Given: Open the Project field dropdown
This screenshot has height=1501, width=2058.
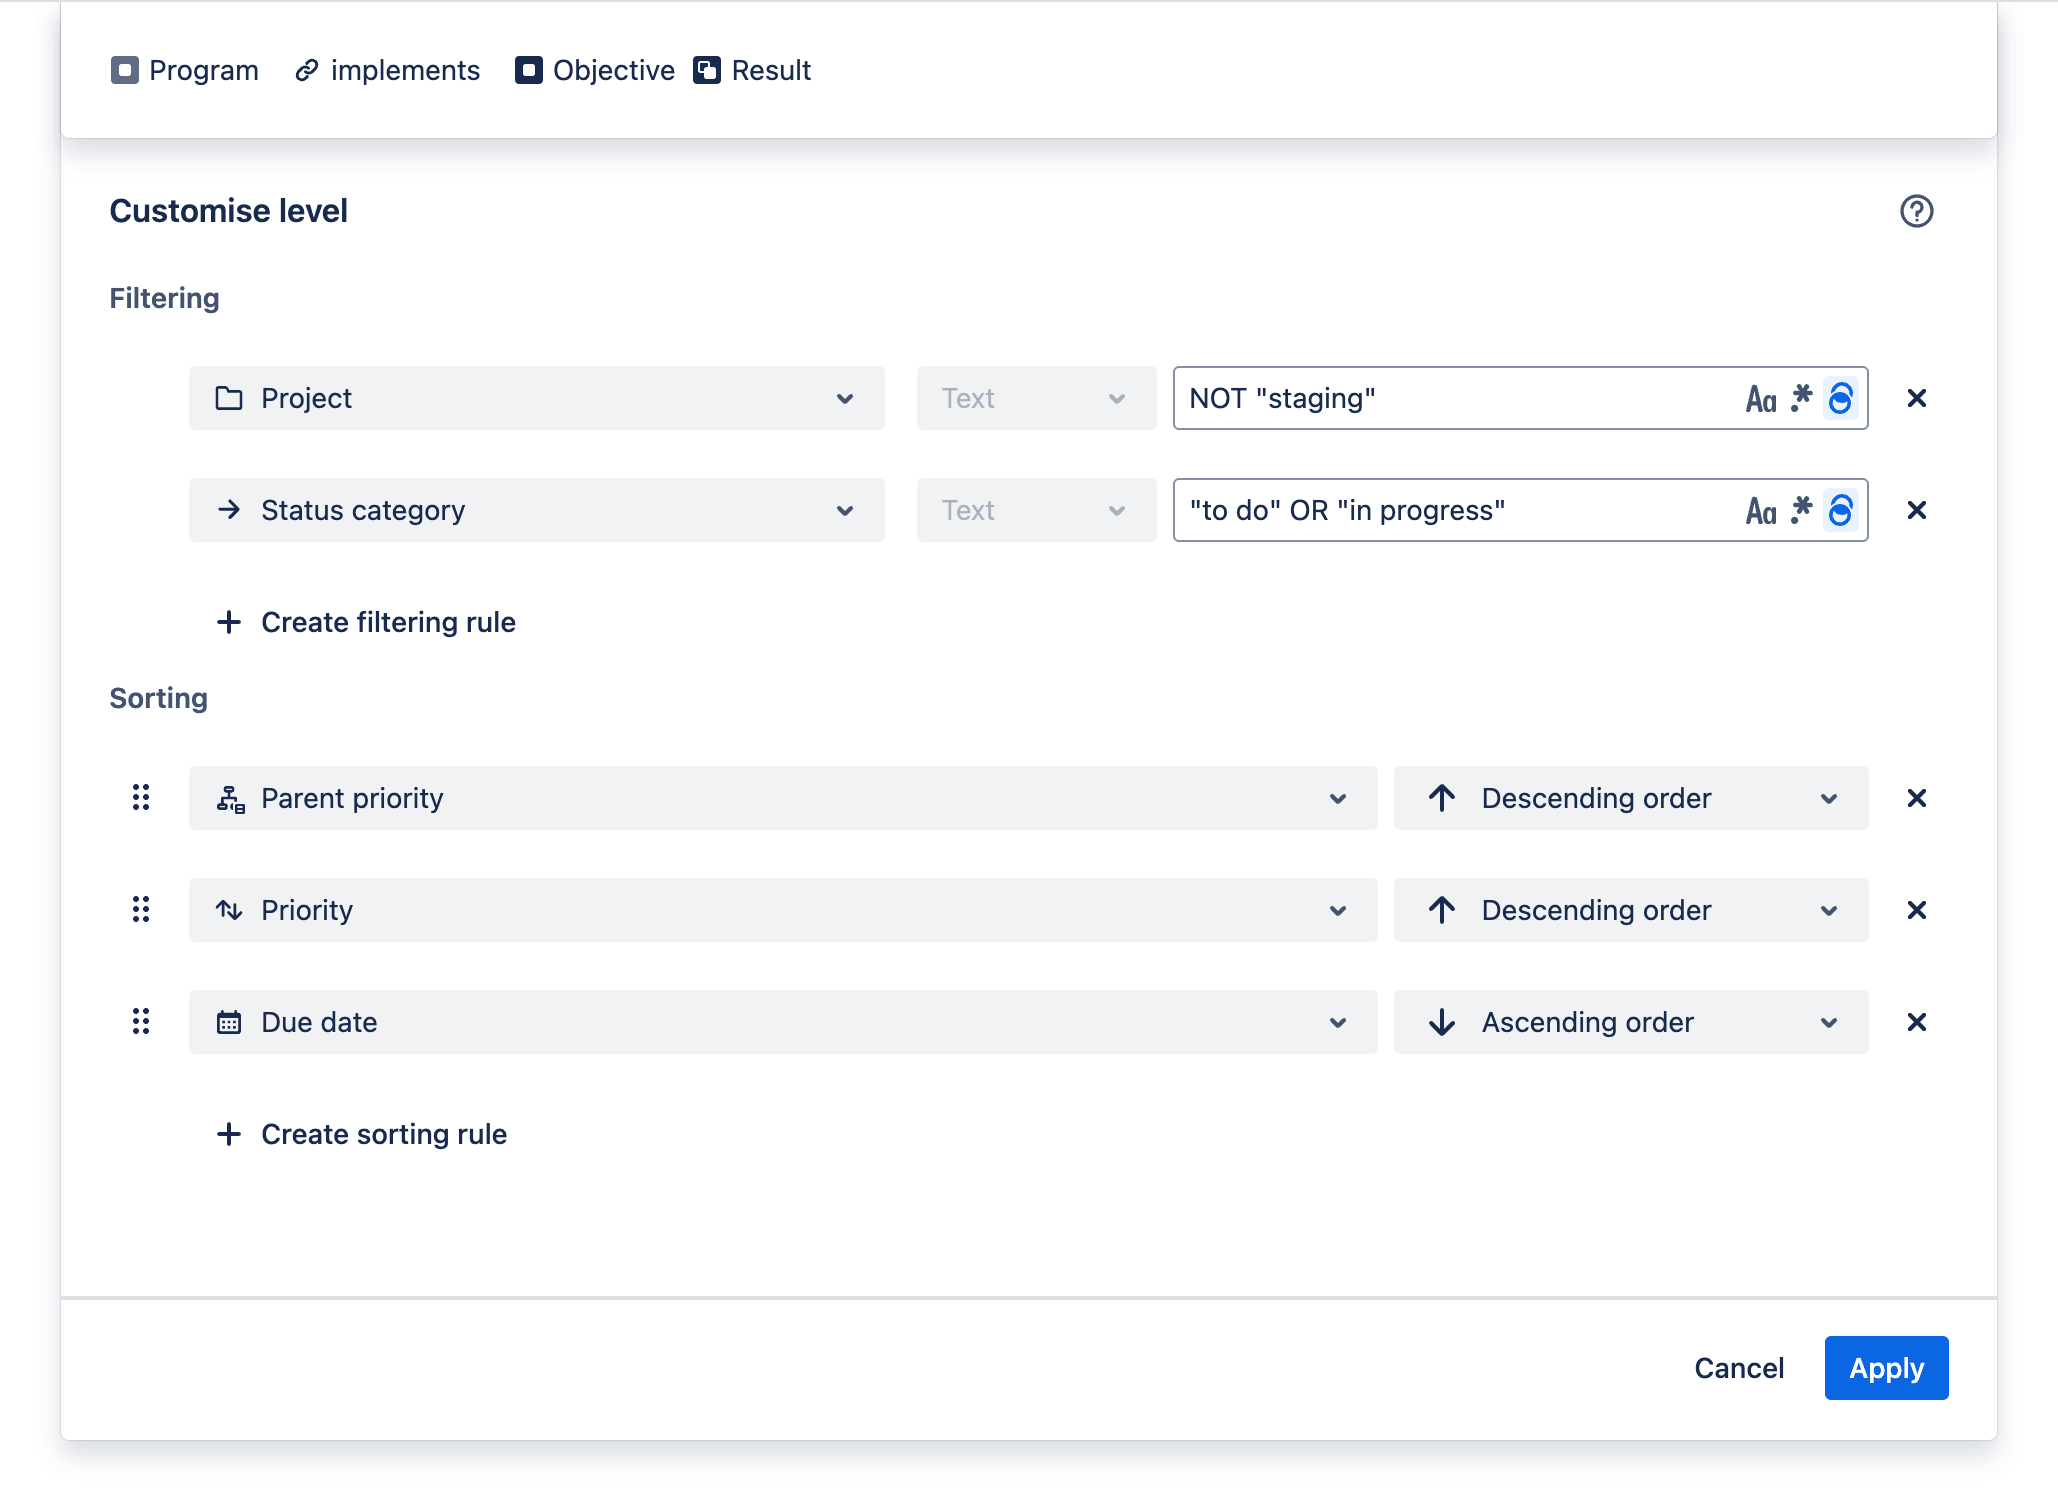Looking at the screenshot, I should pos(536,398).
